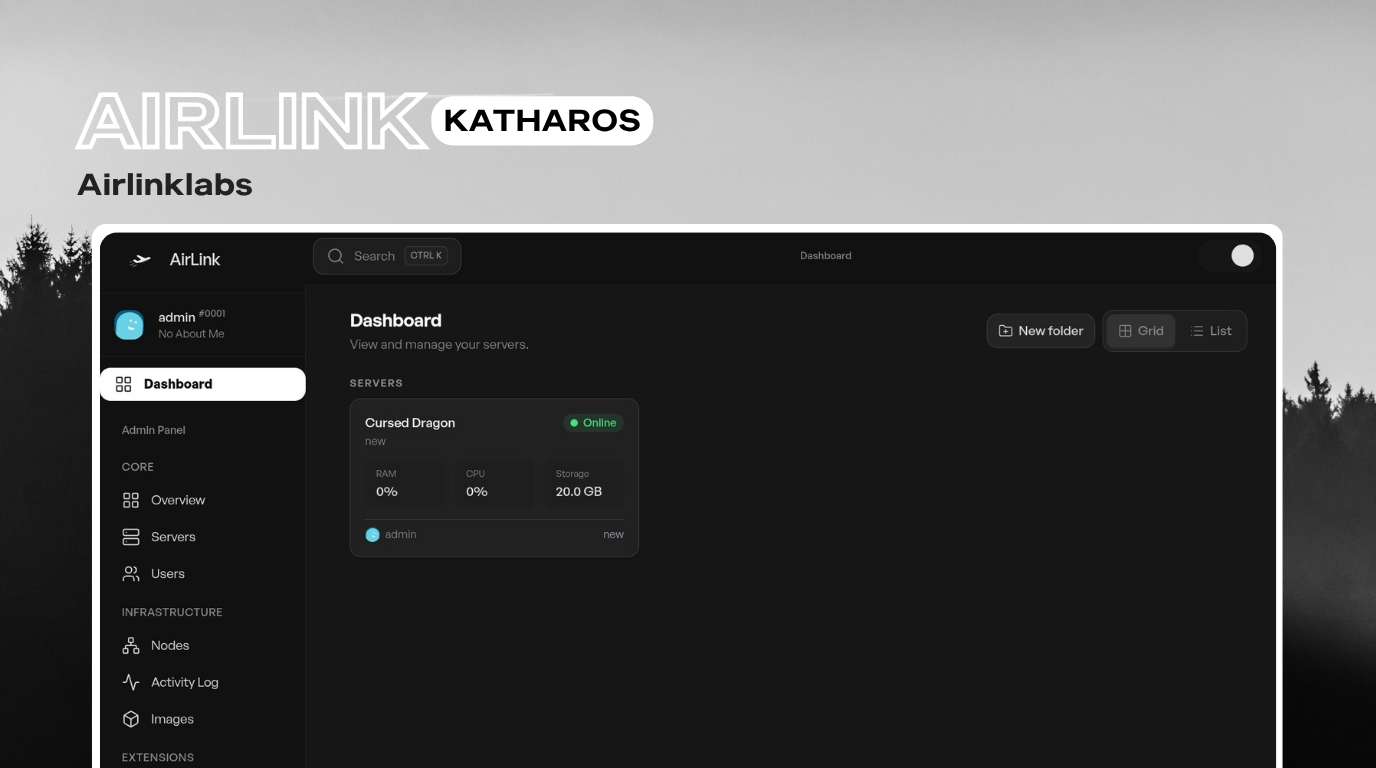The image size is (1376, 768).
Task: Click the Dashboard breadcrumb in top bar
Action: [826, 256]
